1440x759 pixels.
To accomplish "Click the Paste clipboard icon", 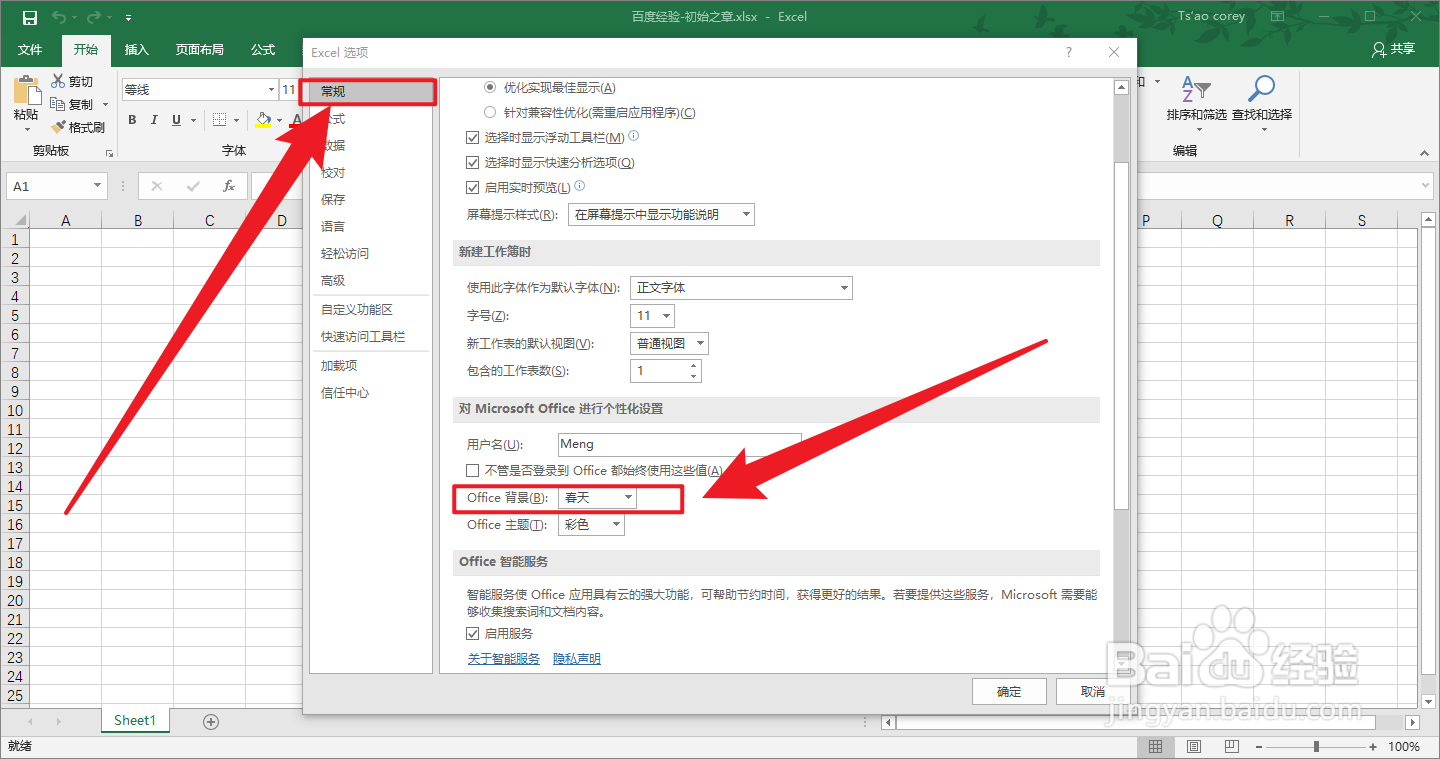I will [26, 92].
